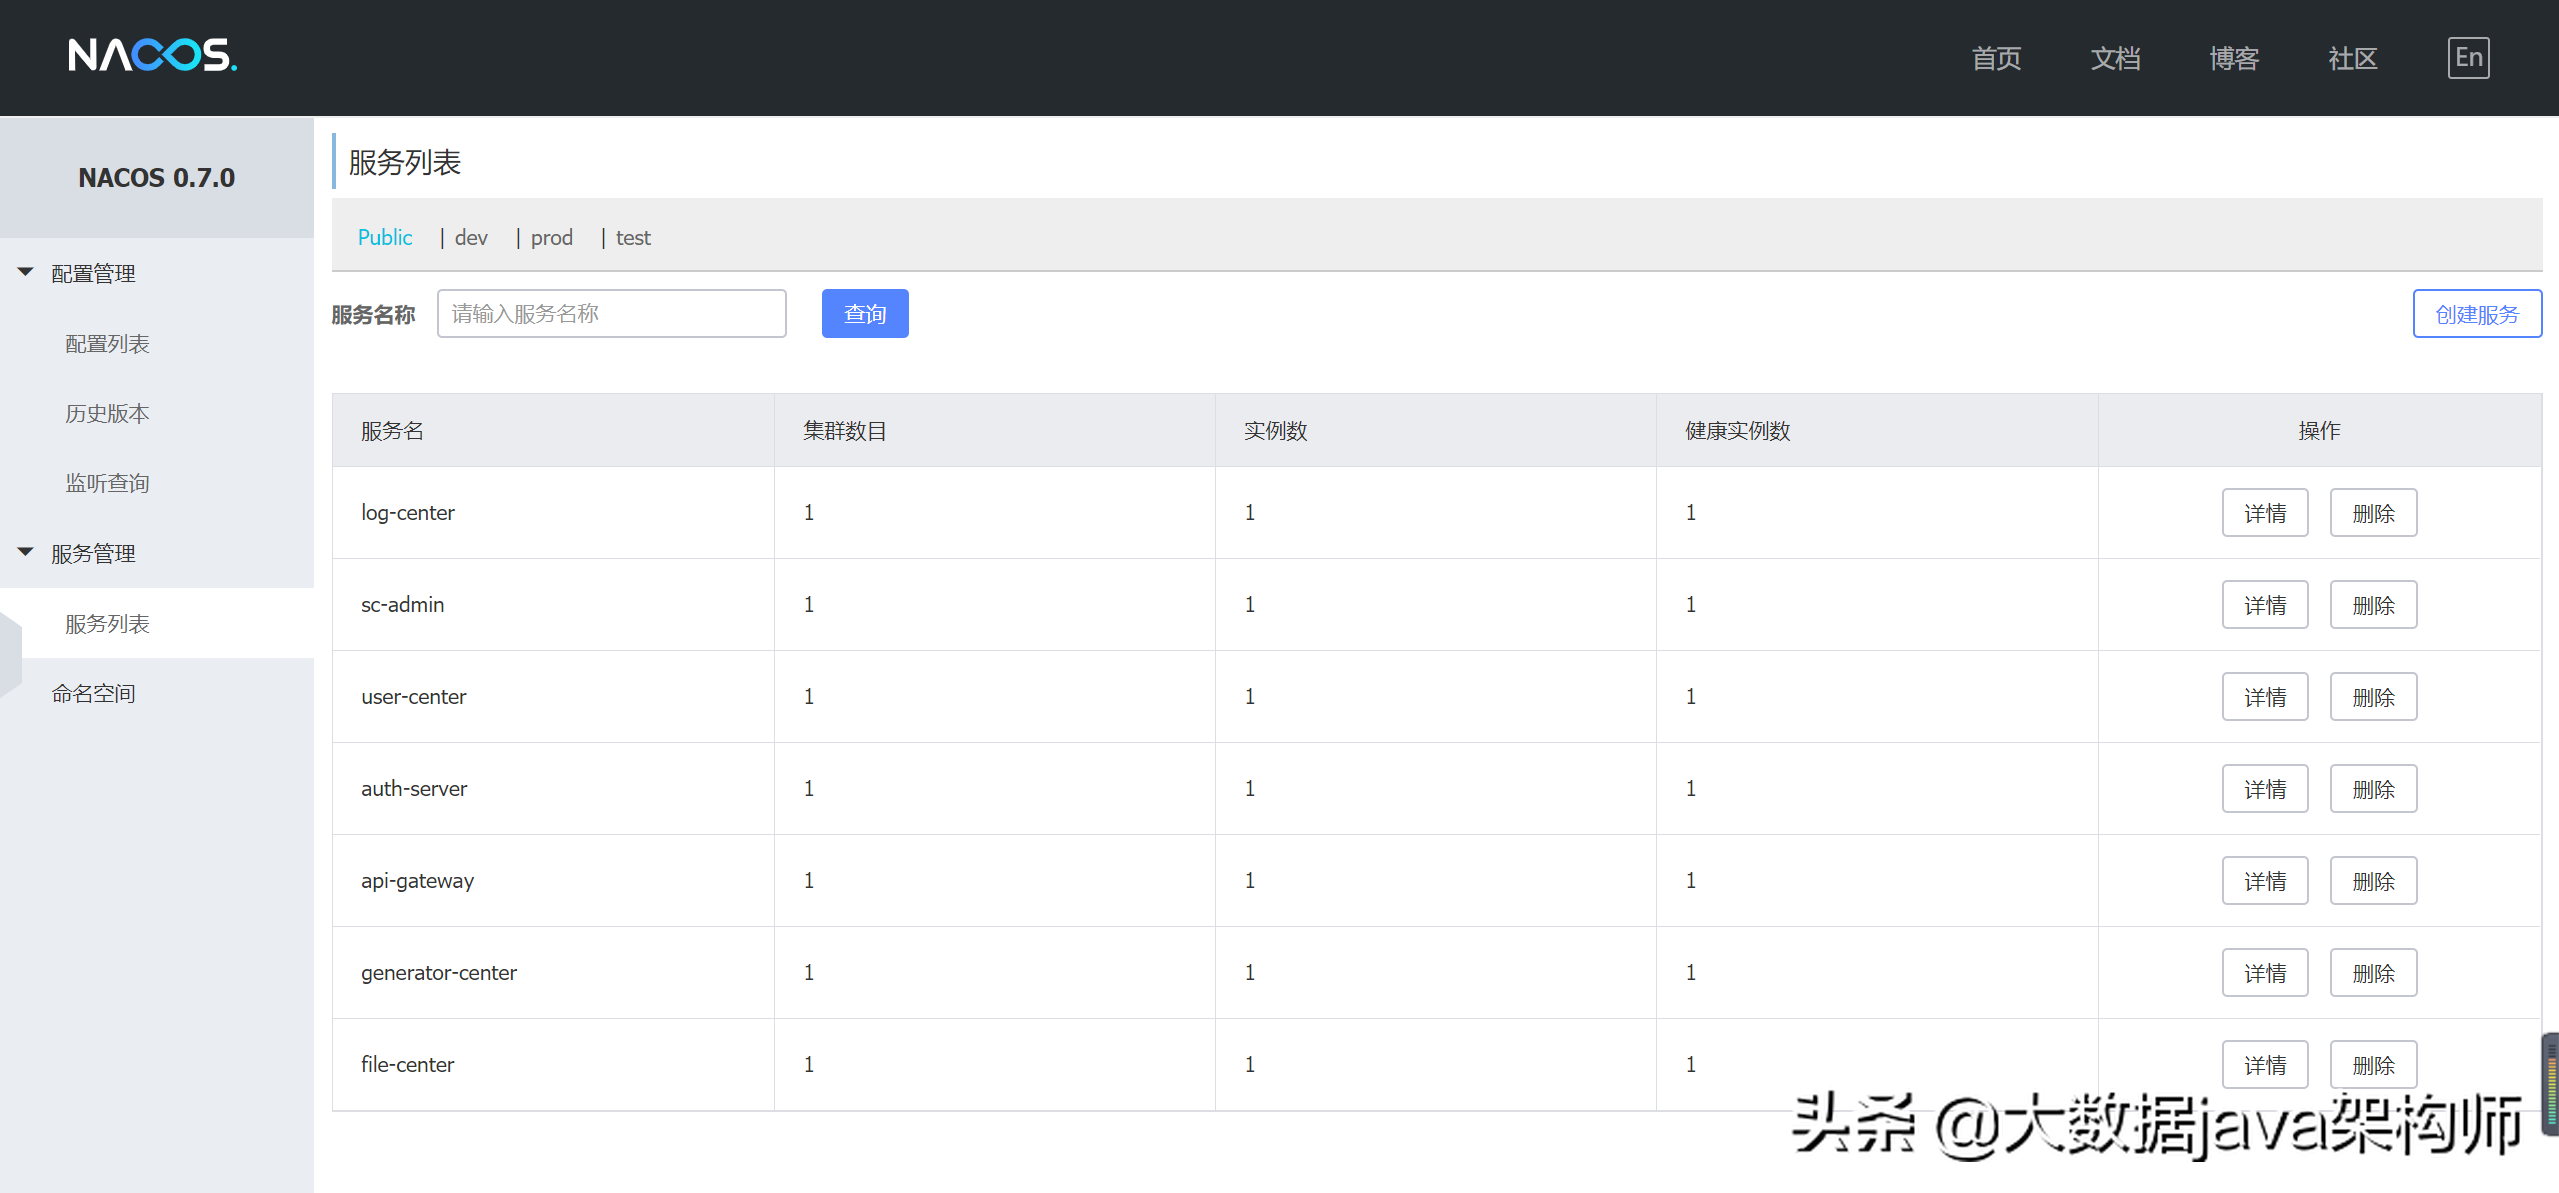This screenshot has height=1193, width=2559.
Task: Open 监听查询 in the sidebar
Action: [107, 484]
